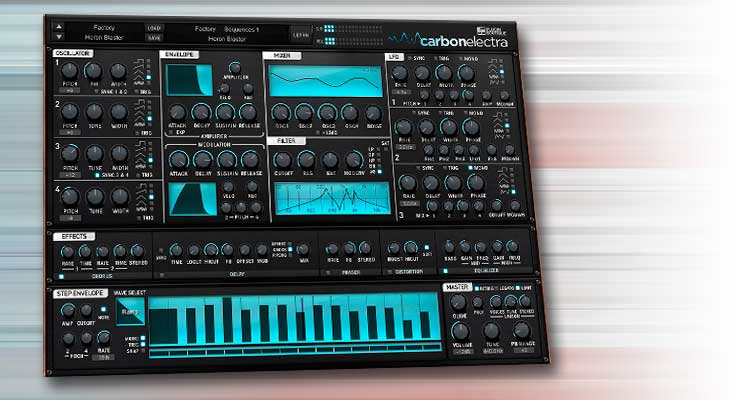Screen dimensions: 750x400
Task: Click the MIXER section label
Action: [282, 56]
